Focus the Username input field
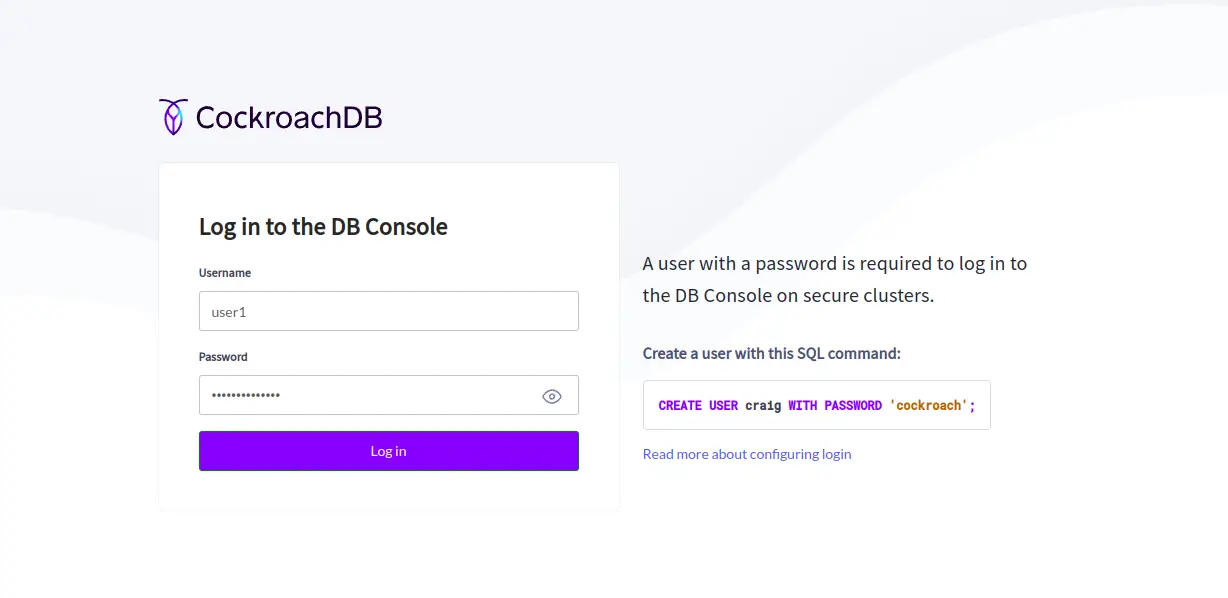This screenshot has height=598, width=1228. (x=389, y=311)
